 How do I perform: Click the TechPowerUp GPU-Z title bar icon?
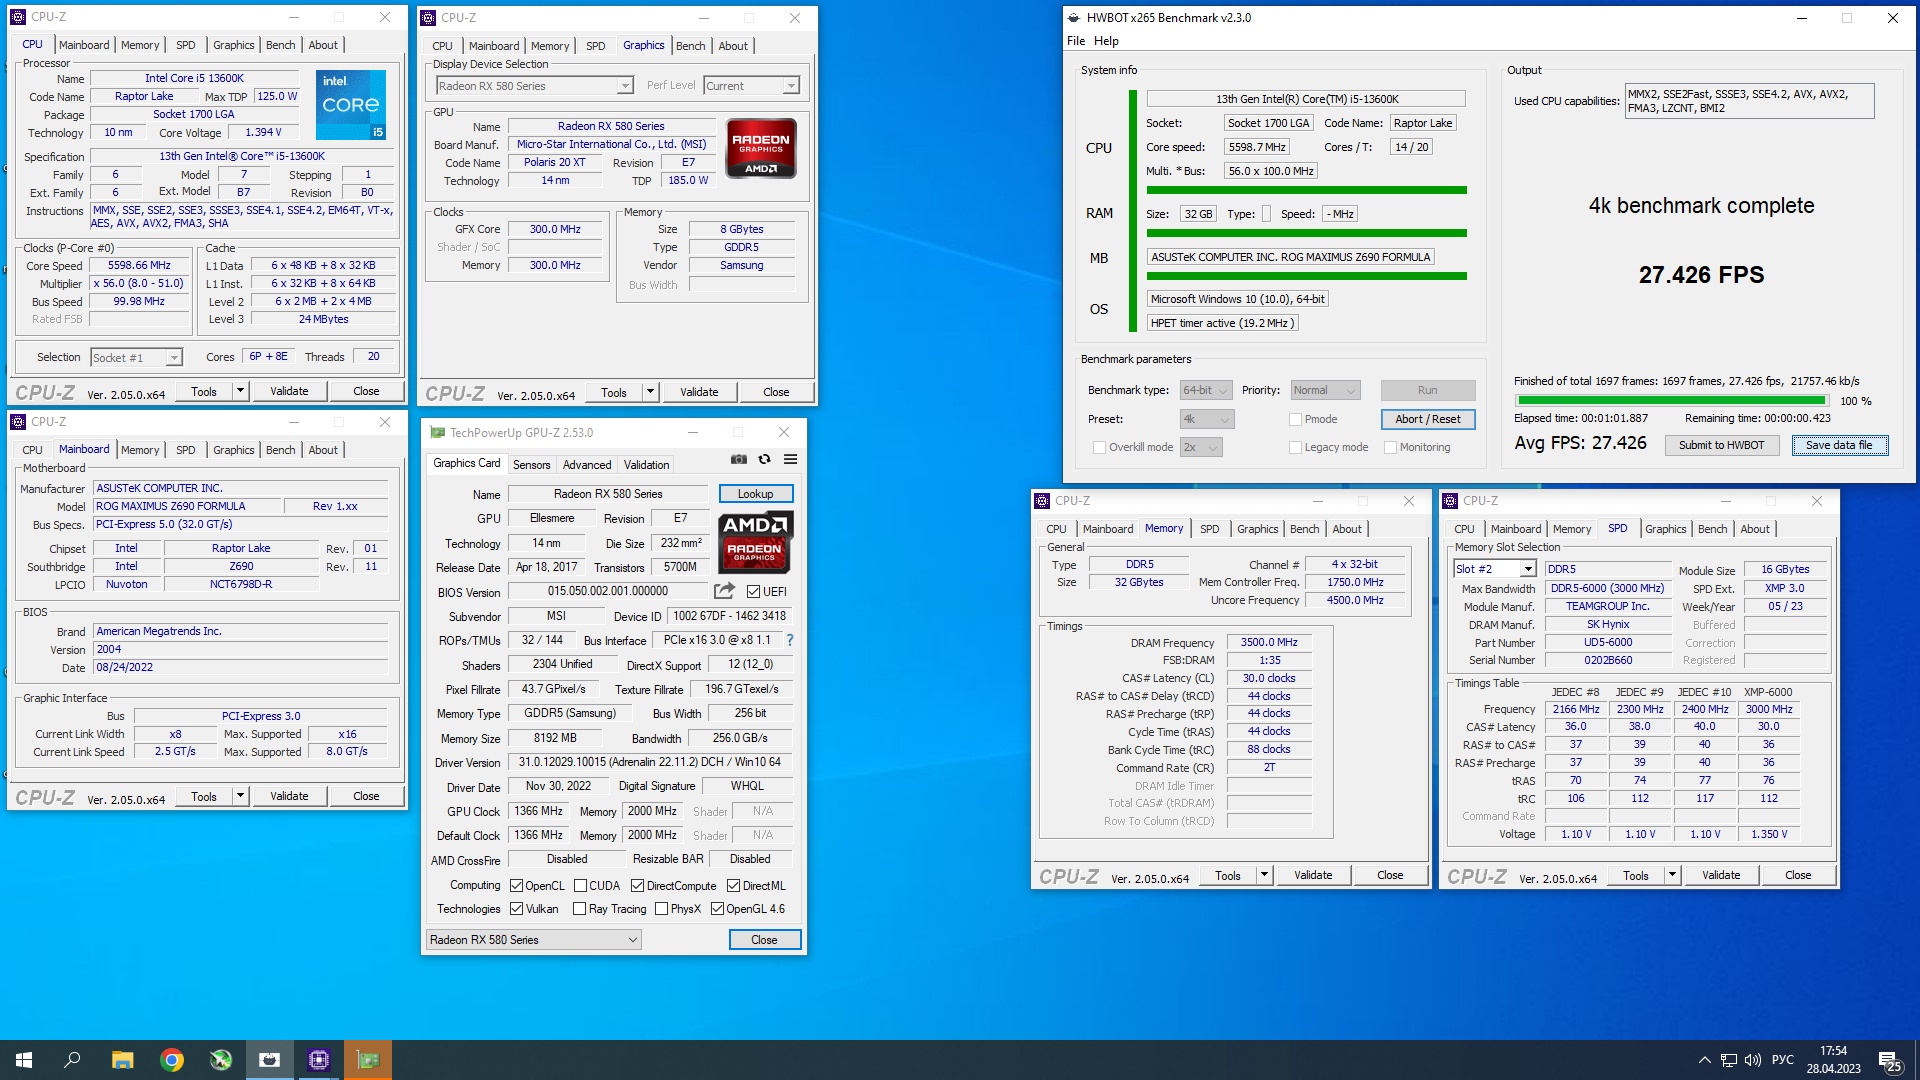point(437,433)
